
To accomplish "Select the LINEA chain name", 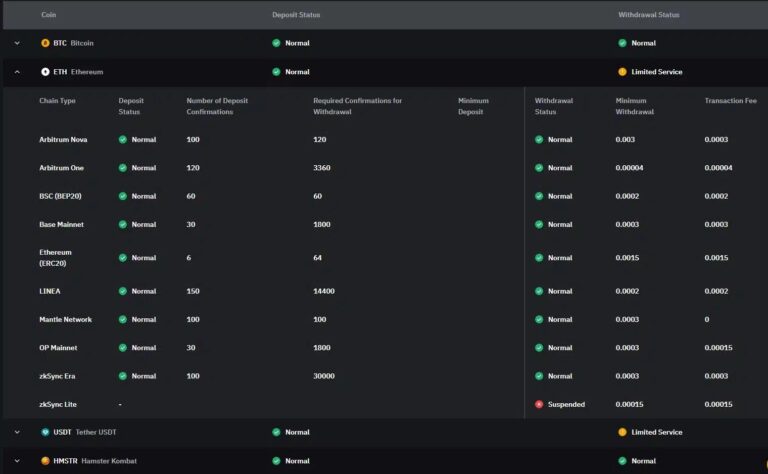I will coord(50,291).
